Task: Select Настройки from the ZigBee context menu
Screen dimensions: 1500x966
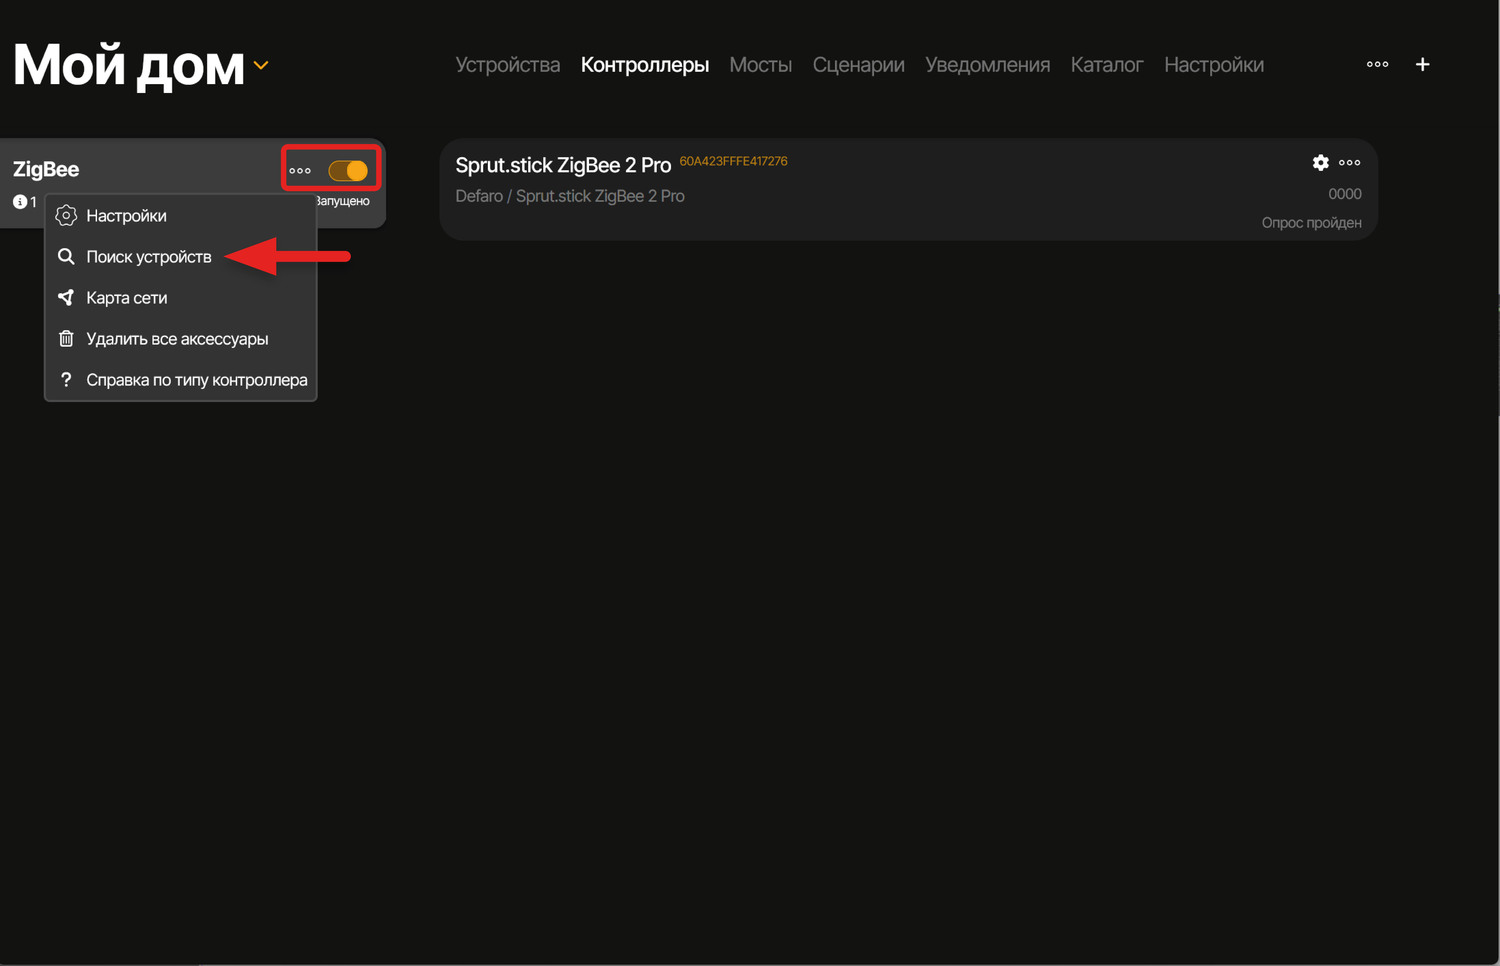Action: (126, 216)
